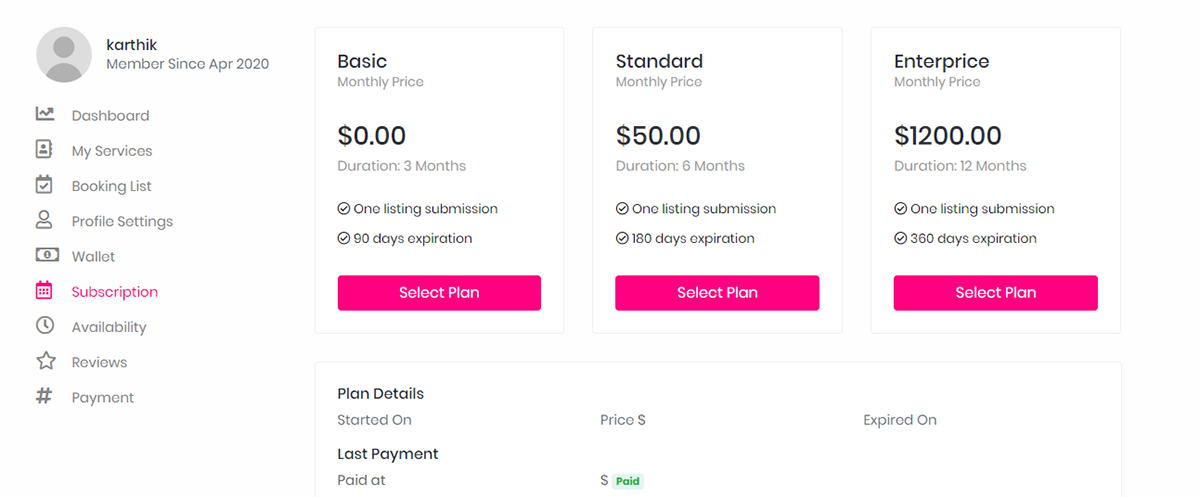Viewport: 1200px width, 497px height.
Task: Navigate to Profile Settings
Action: pyautogui.click(x=122, y=222)
